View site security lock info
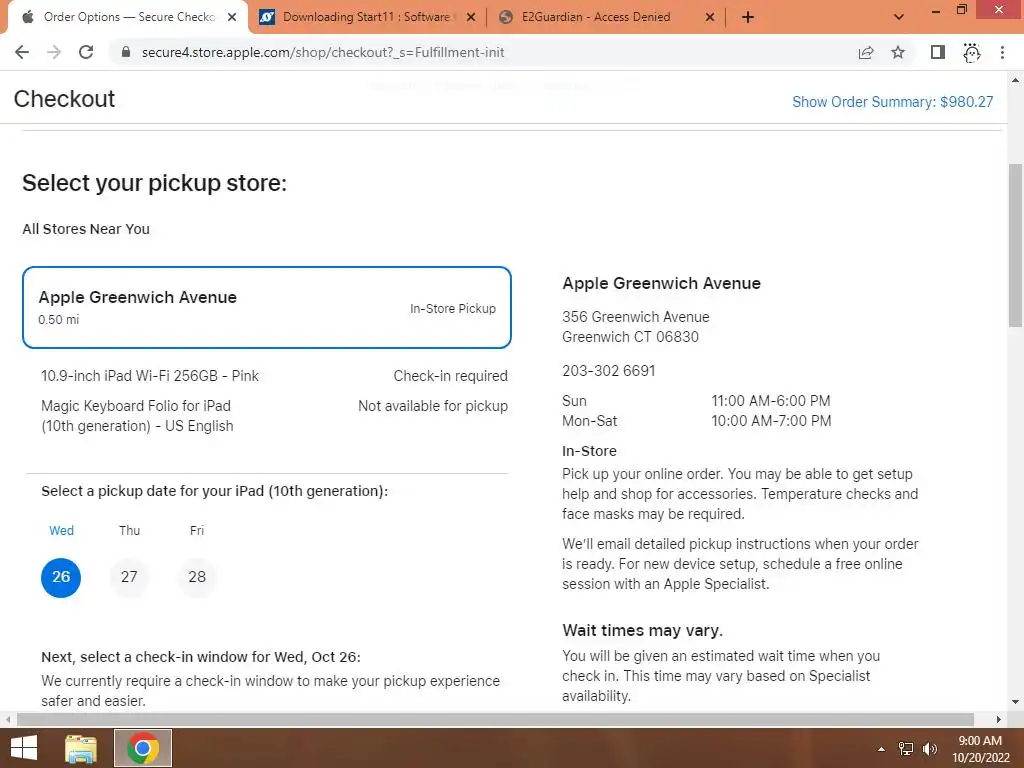The image size is (1024, 768). (x=126, y=52)
